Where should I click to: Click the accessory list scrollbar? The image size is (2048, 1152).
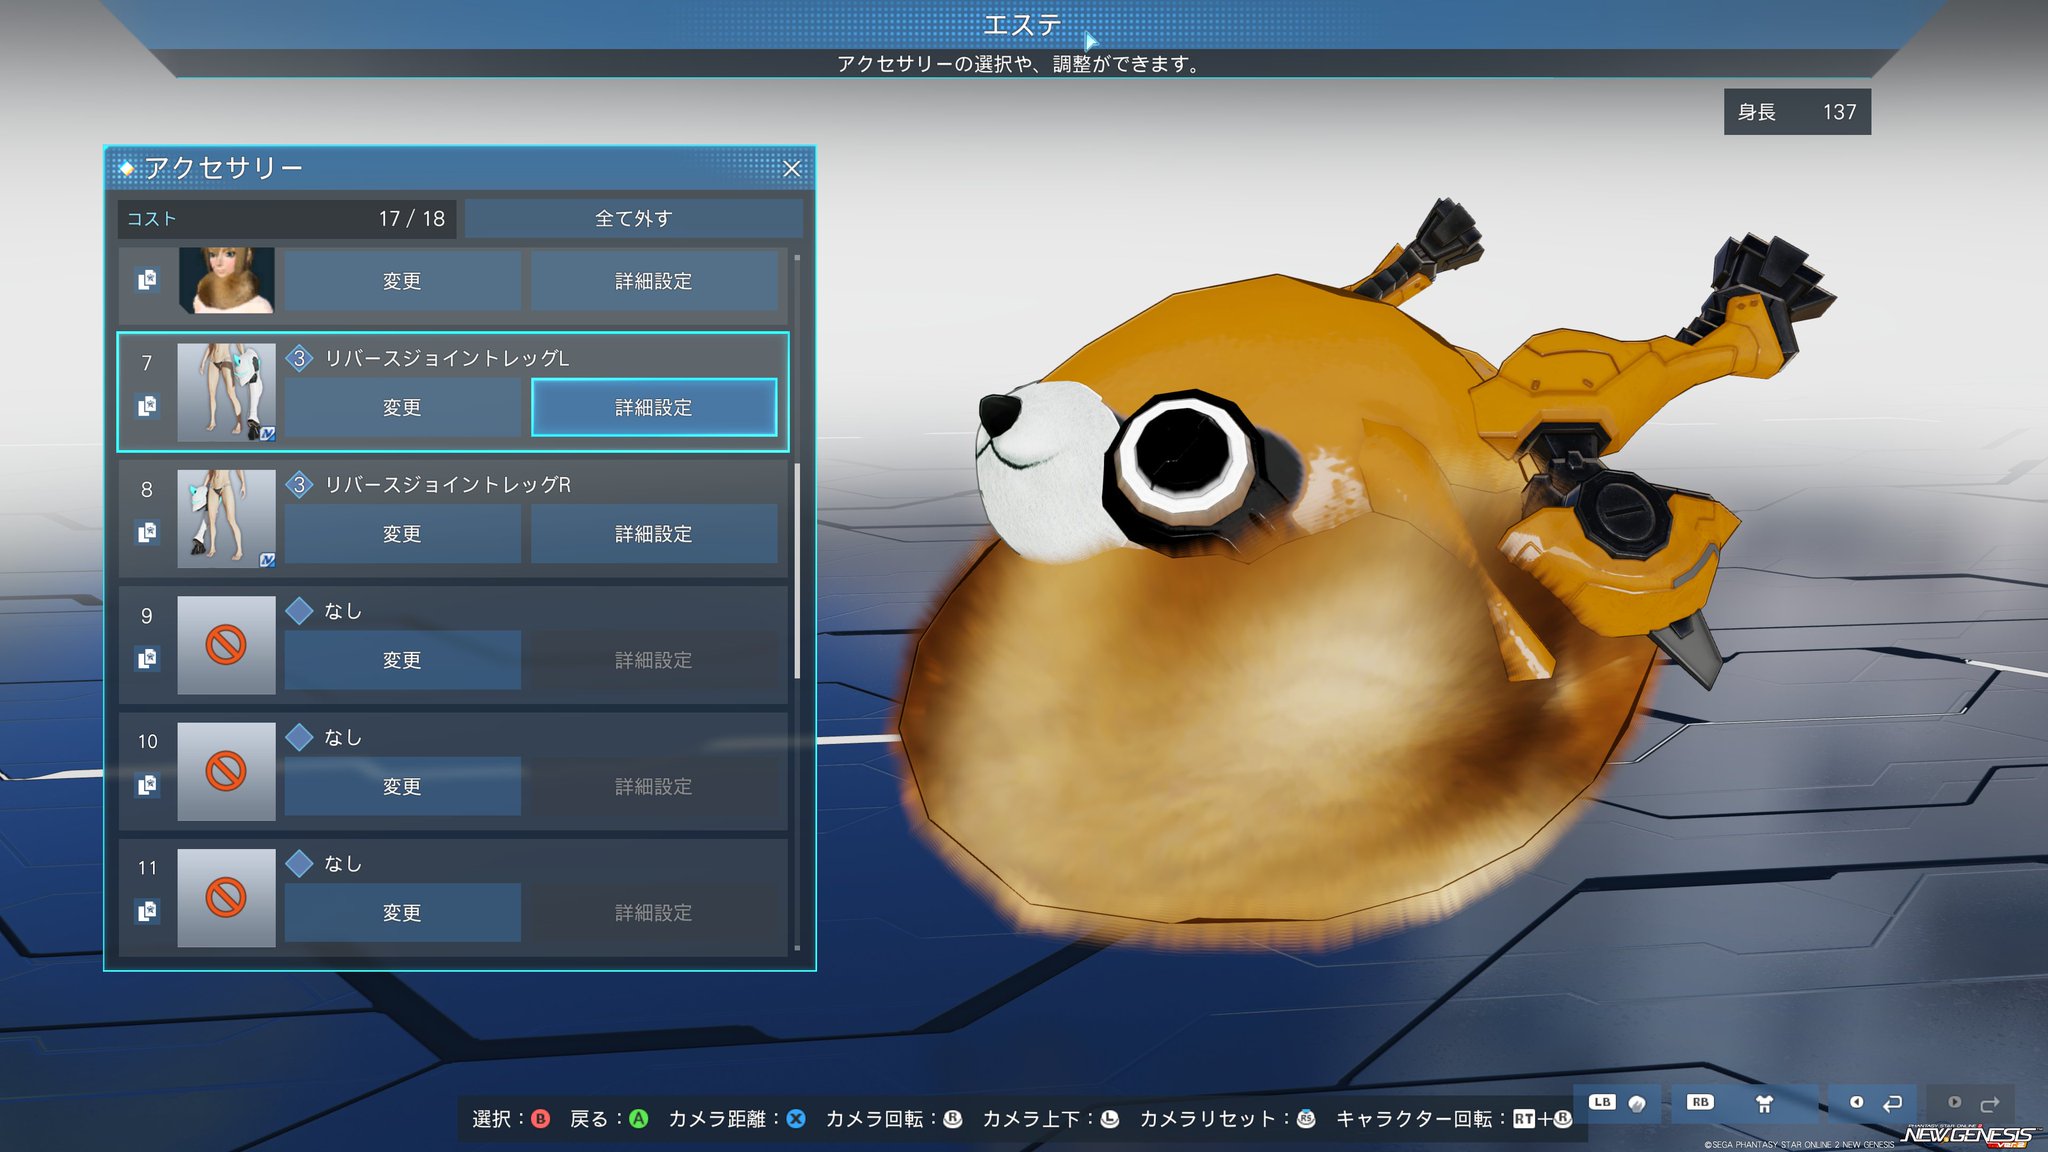[797, 570]
